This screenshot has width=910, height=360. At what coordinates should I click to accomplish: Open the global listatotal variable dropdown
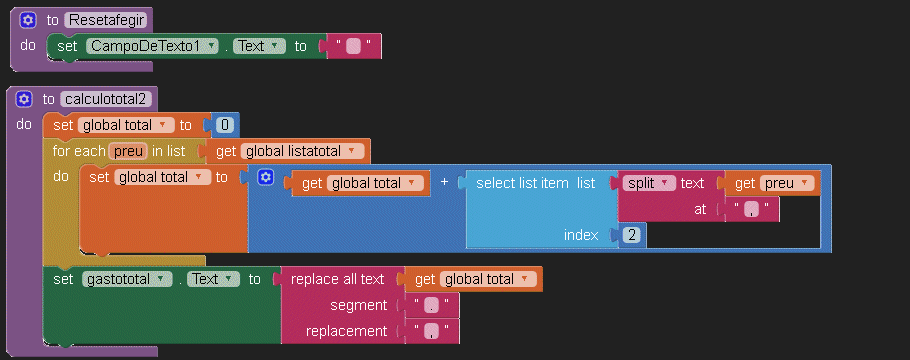tap(302, 152)
